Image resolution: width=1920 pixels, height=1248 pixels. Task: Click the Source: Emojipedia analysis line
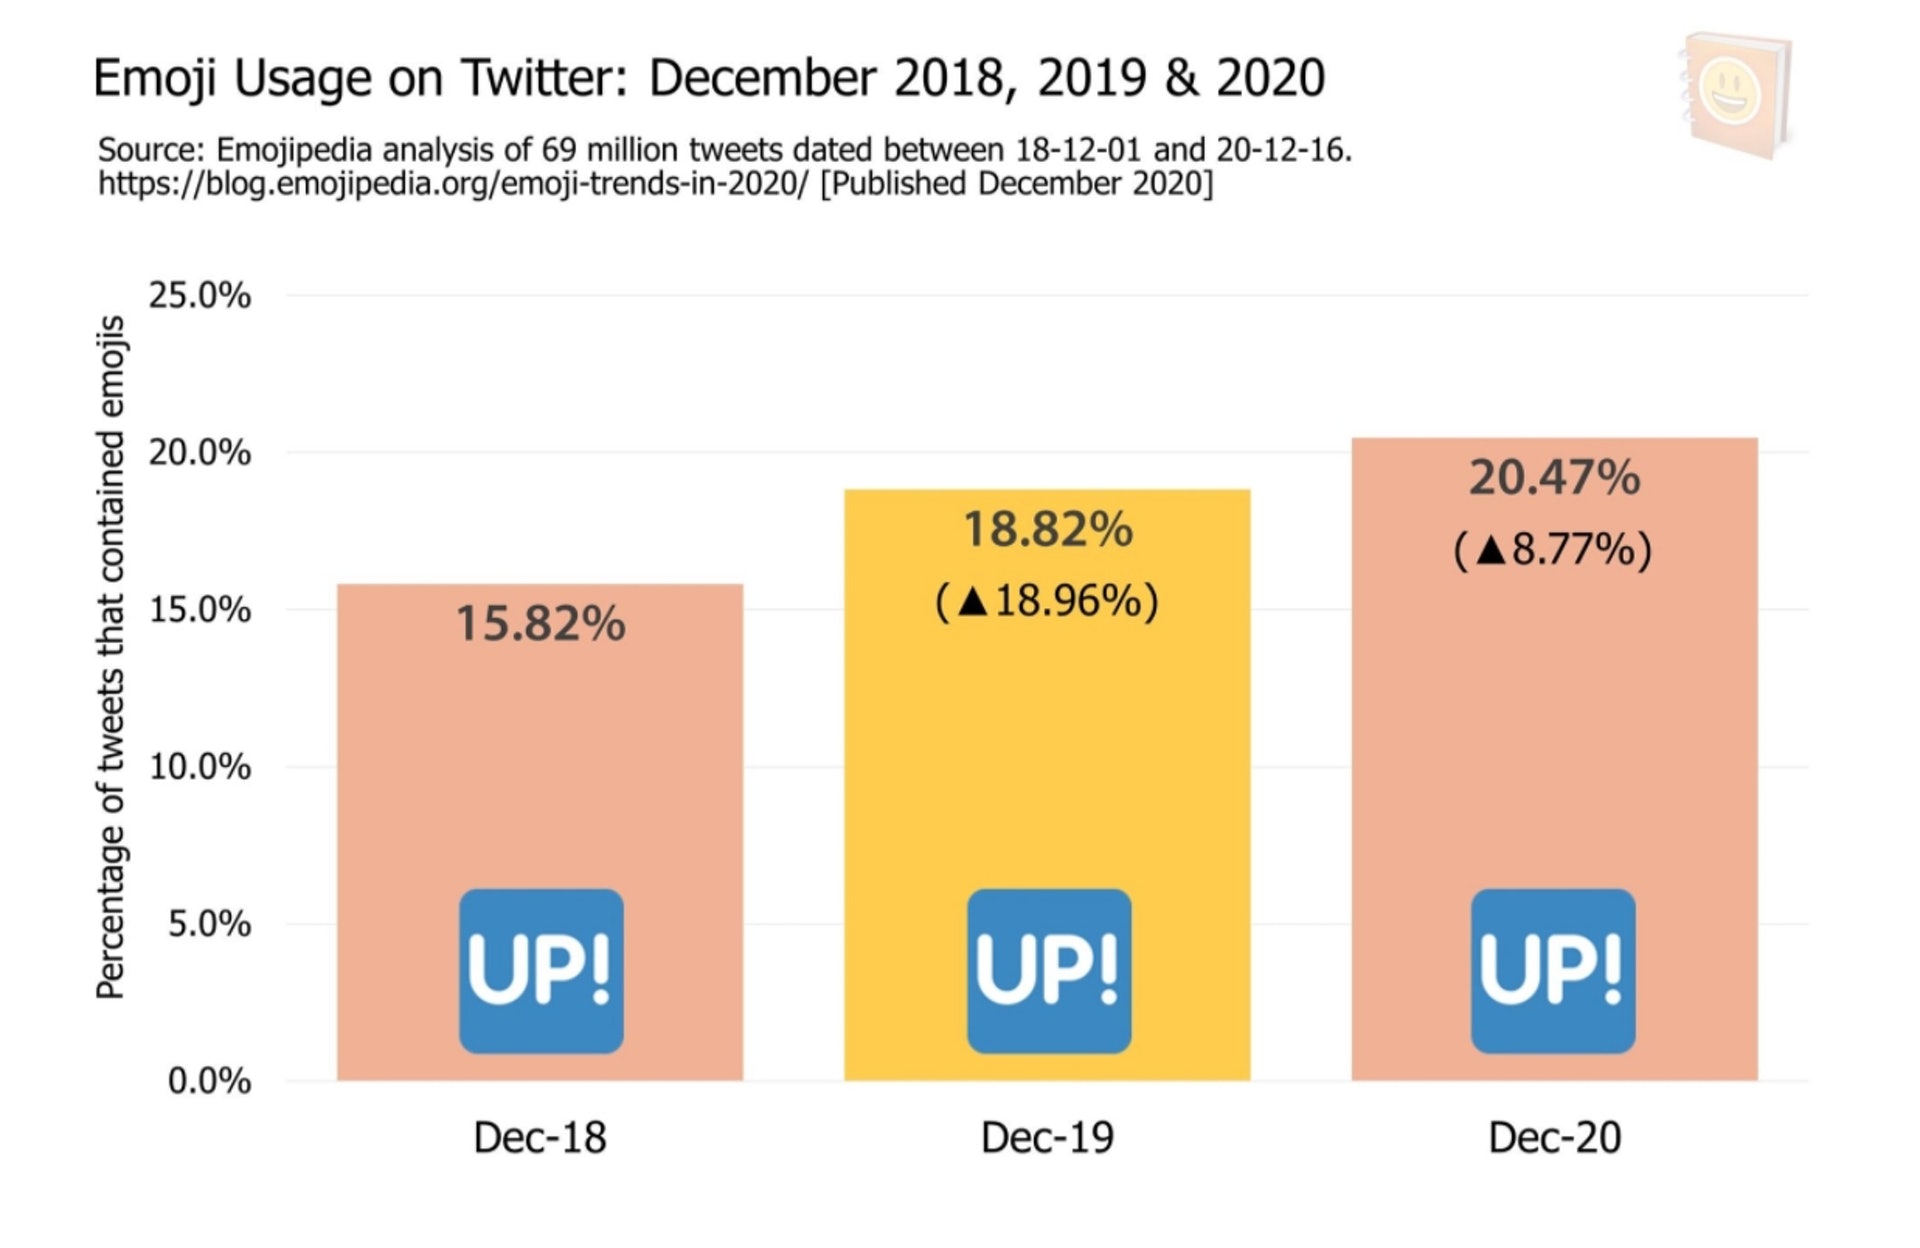pyautogui.click(x=725, y=150)
